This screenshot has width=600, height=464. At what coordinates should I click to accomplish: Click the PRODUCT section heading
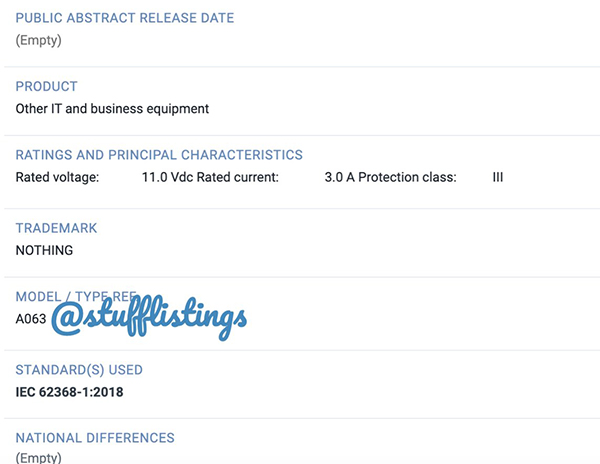[47, 86]
